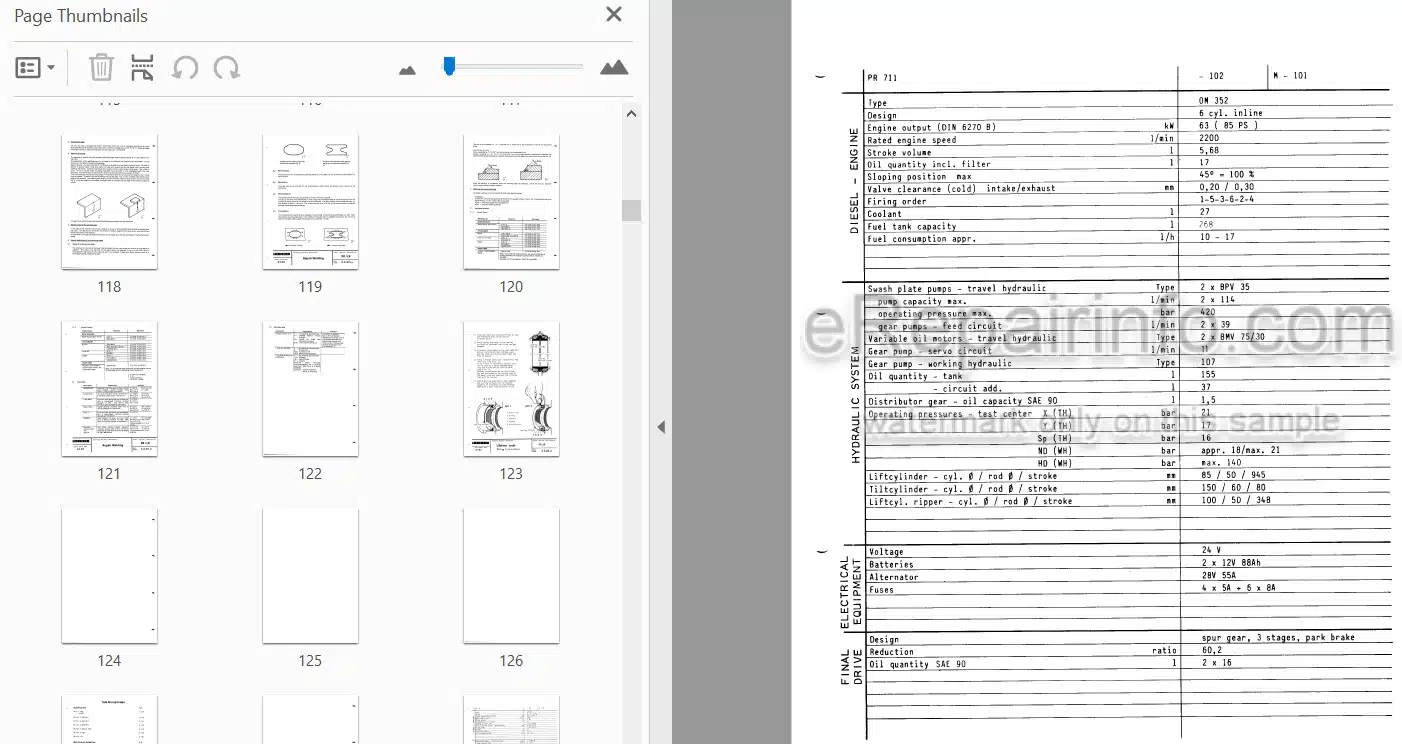Click 'Oil quantity SAE 90' final drive label
Image resolution: width=1402 pixels, height=744 pixels.
[917, 665]
